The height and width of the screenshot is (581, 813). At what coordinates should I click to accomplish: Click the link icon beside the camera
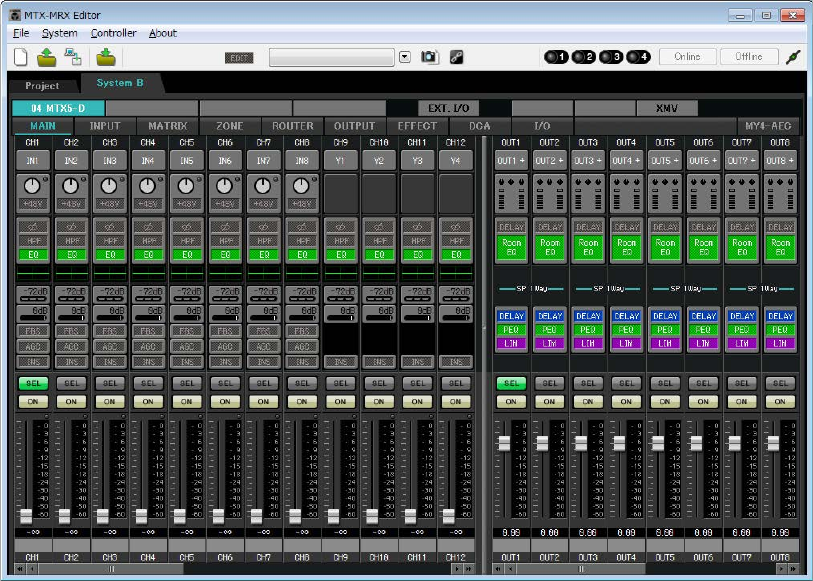[456, 57]
